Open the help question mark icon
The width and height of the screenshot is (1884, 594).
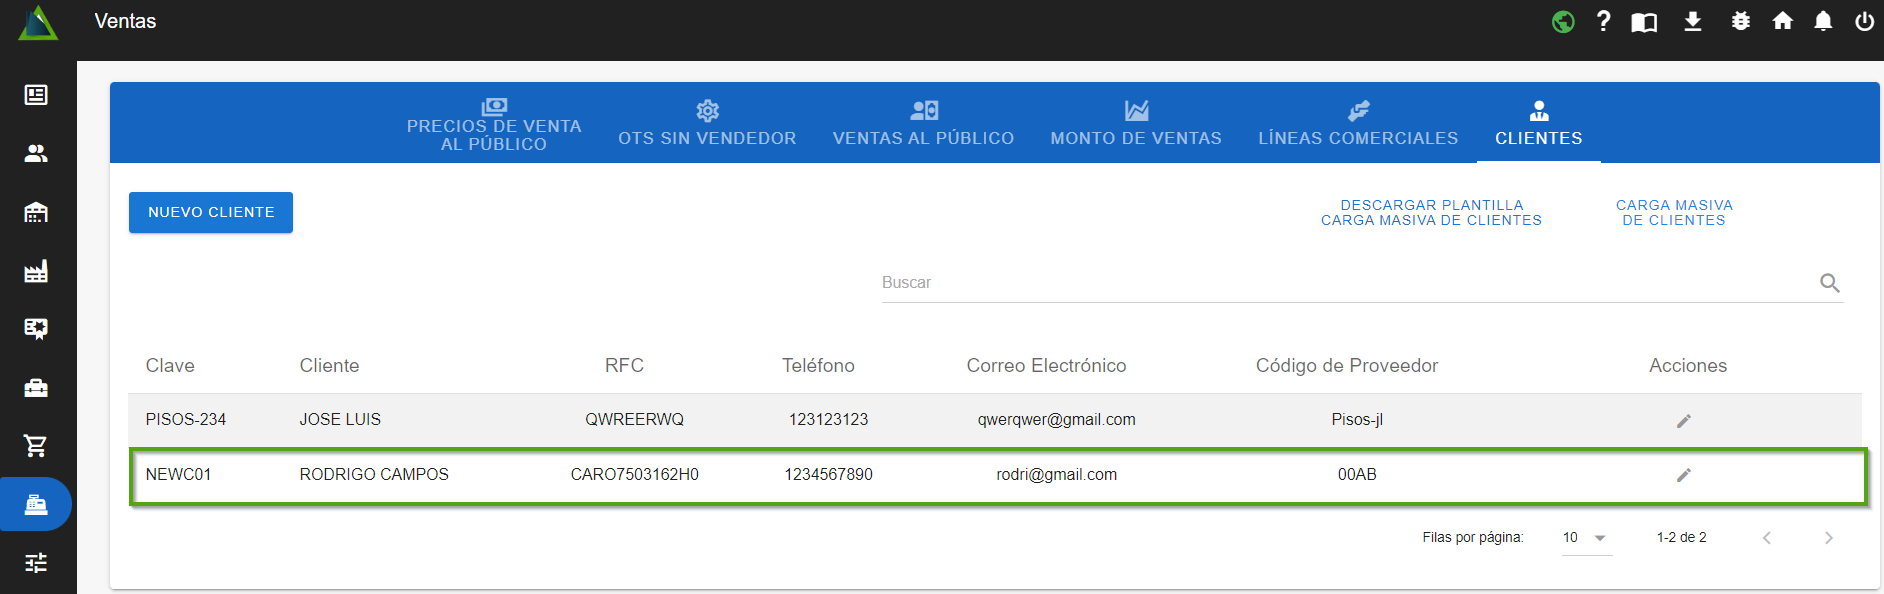click(1604, 21)
